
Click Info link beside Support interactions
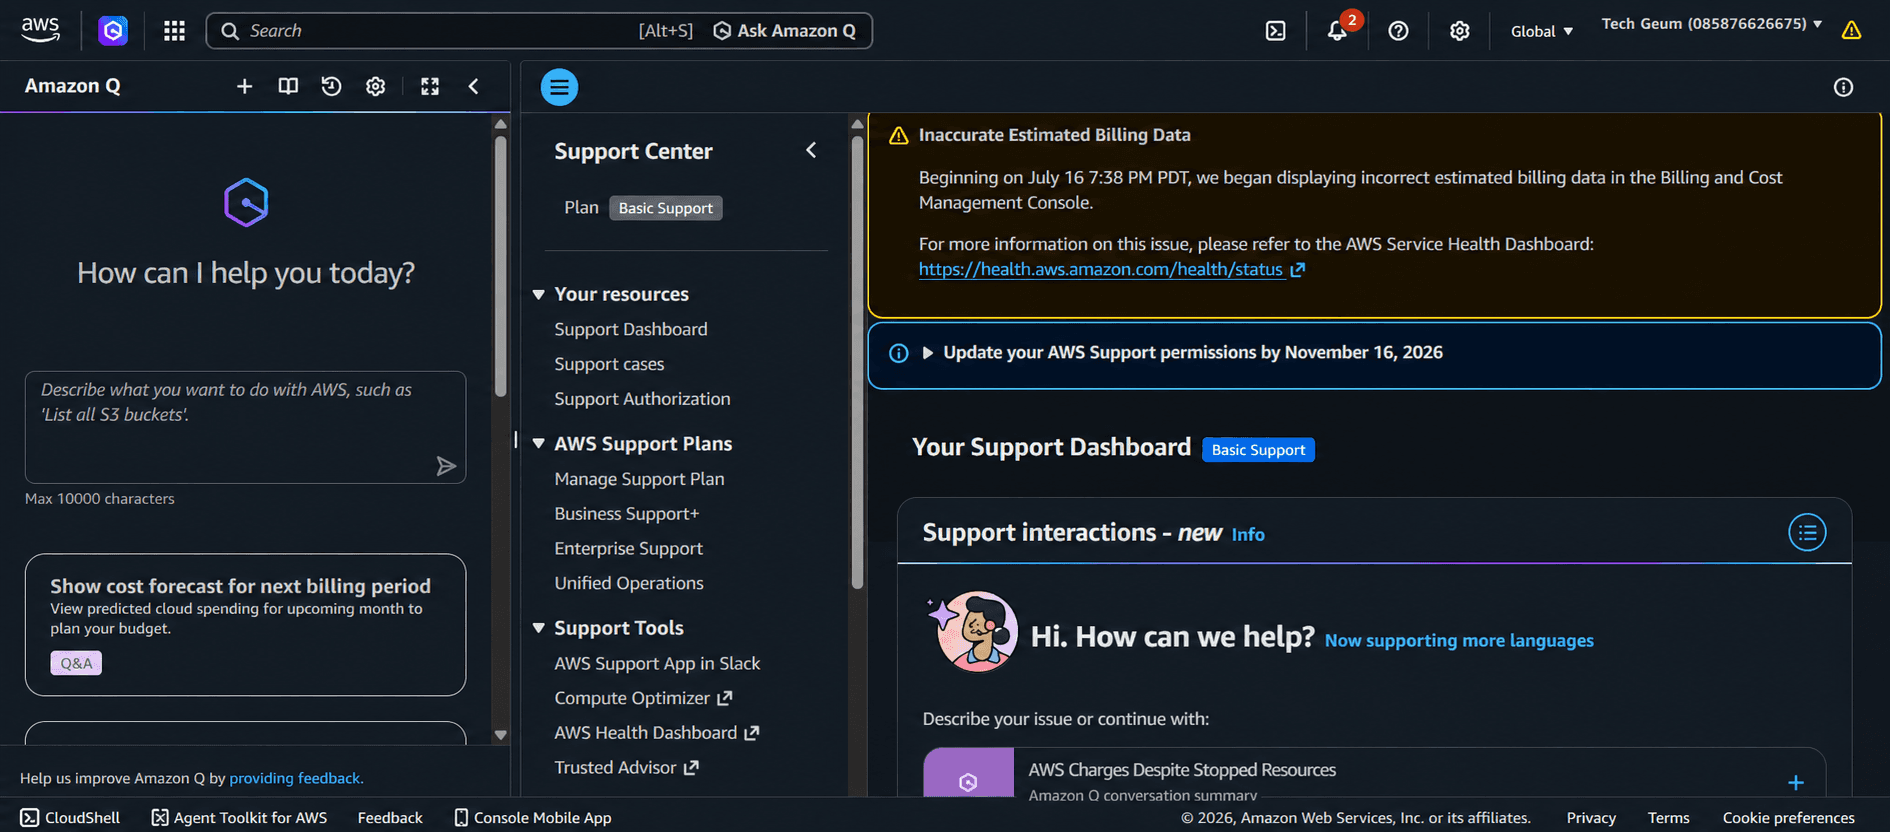pyautogui.click(x=1248, y=535)
